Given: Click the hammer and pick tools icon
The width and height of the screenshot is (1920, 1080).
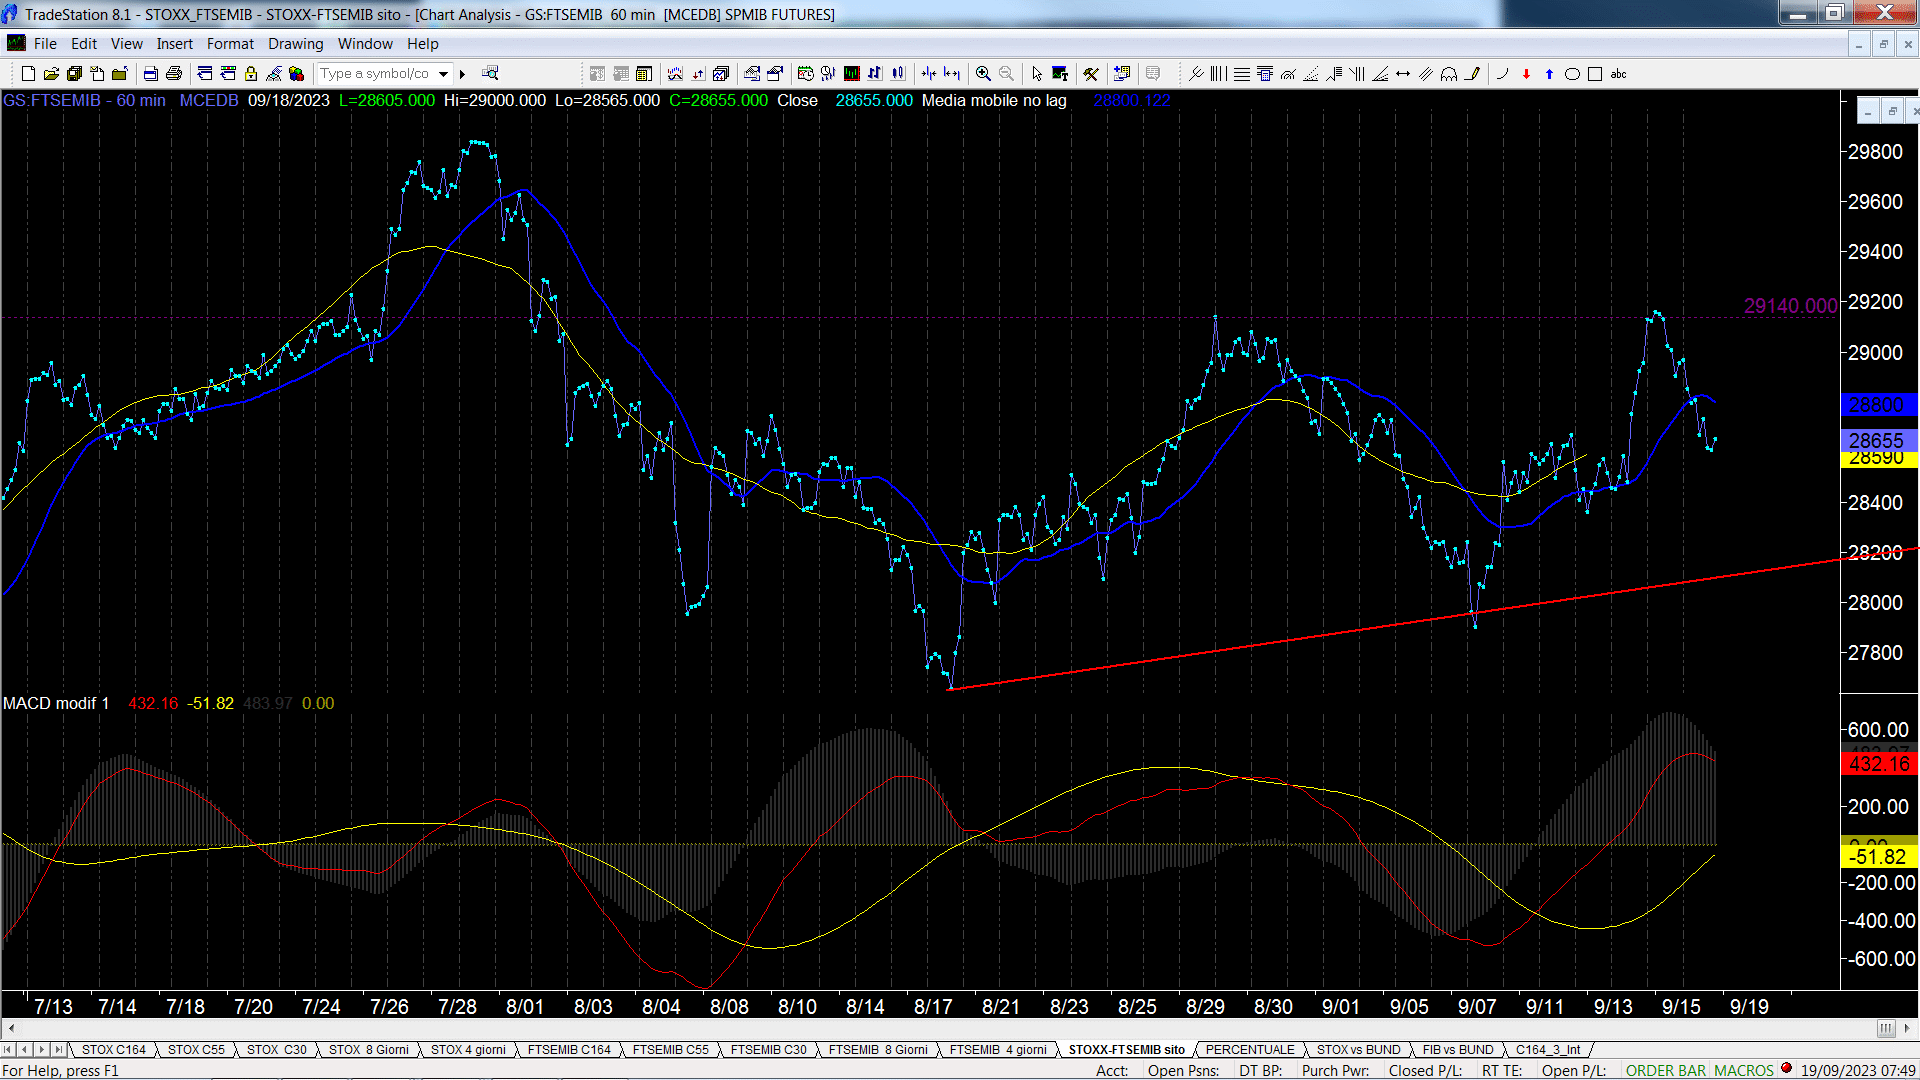Looking at the screenshot, I should click(x=1091, y=74).
